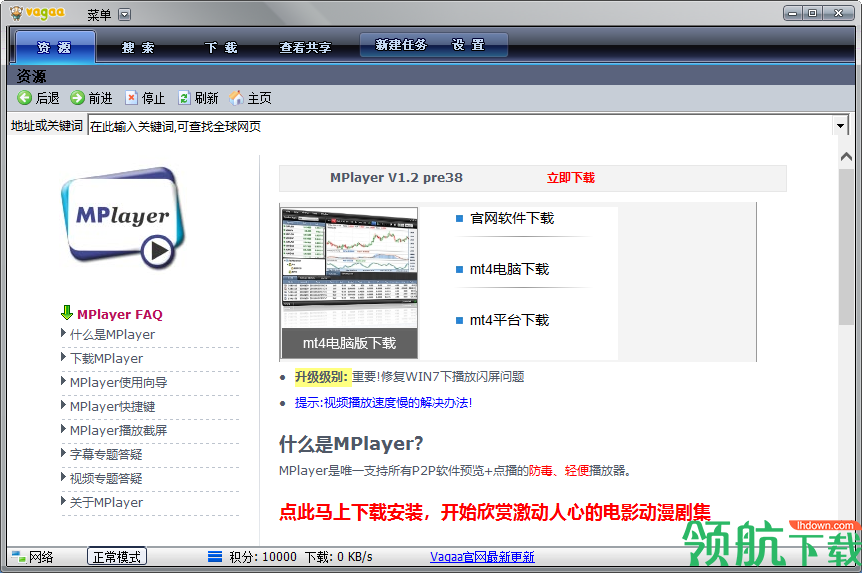This screenshot has width=862, height=573.
Task: Open the MPlayer FAQ heading link
Action: [120, 315]
